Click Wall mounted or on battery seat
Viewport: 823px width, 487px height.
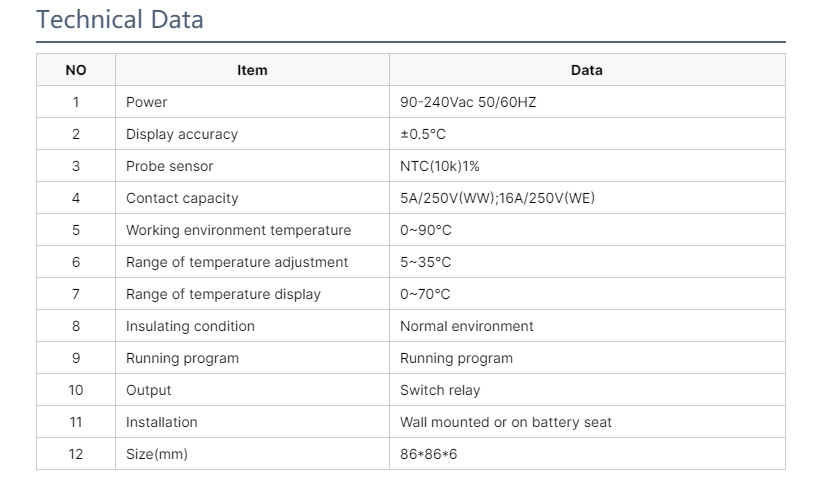(x=505, y=422)
